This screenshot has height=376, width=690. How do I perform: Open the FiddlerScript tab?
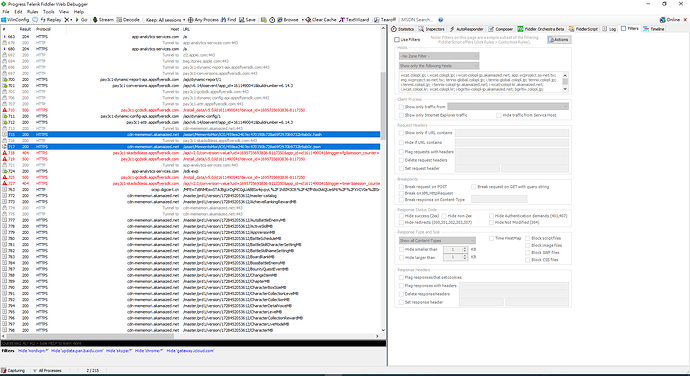click(583, 29)
